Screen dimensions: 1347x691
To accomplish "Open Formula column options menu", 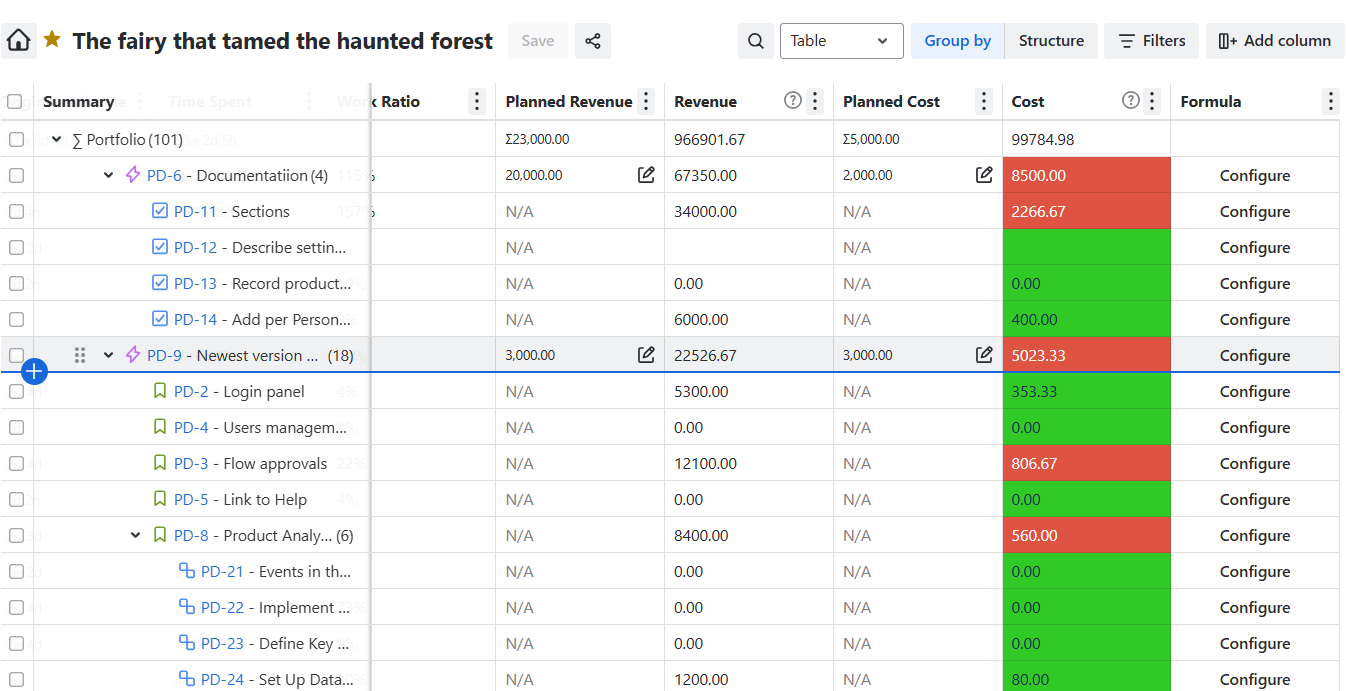I will coord(1330,101).
